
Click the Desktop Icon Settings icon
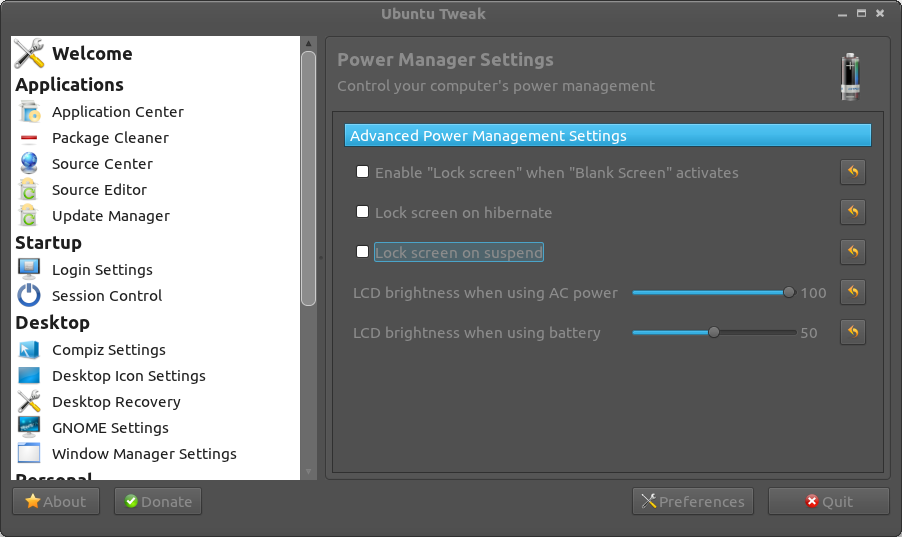pos(29,375)
